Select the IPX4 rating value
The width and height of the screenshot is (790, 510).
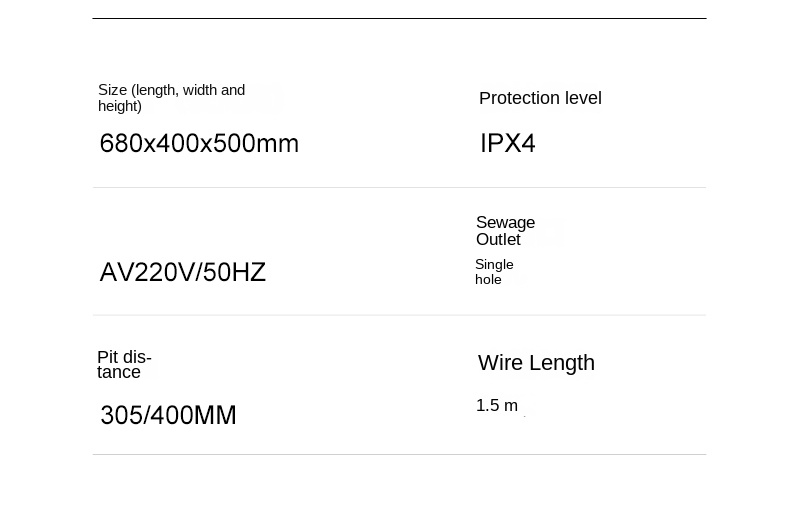point(508,144)
